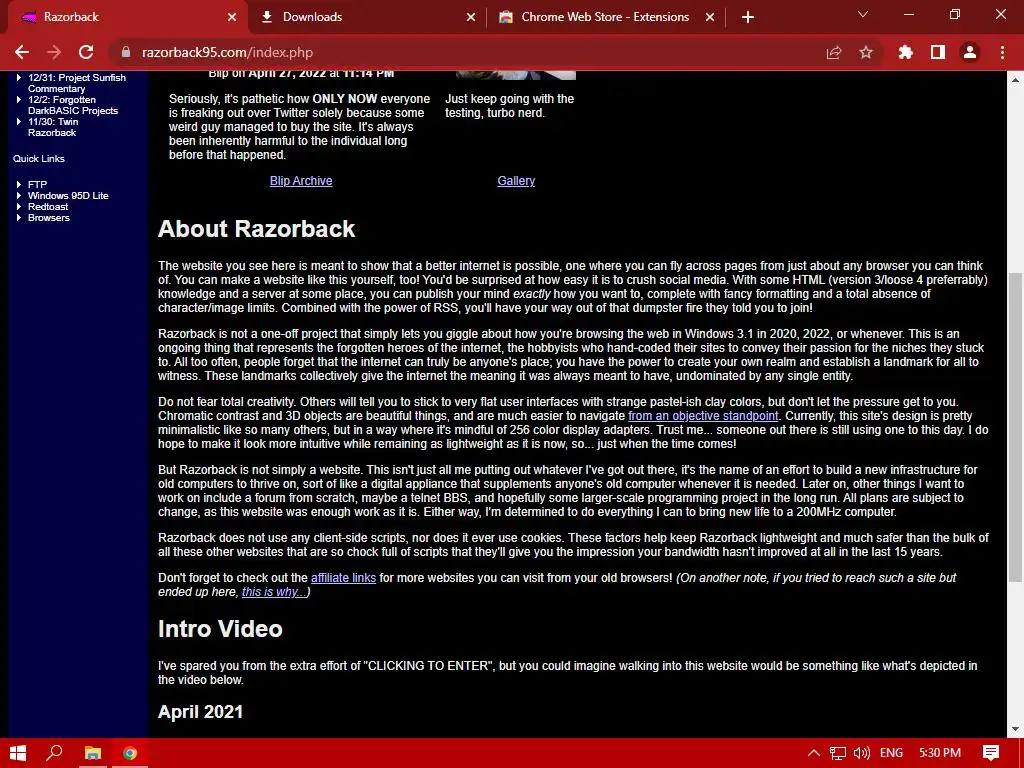Screen dimensions: 1024x768
Task: Click the scrollbar down arrow
Action: pyautogui.click(x=1015, y=729)
